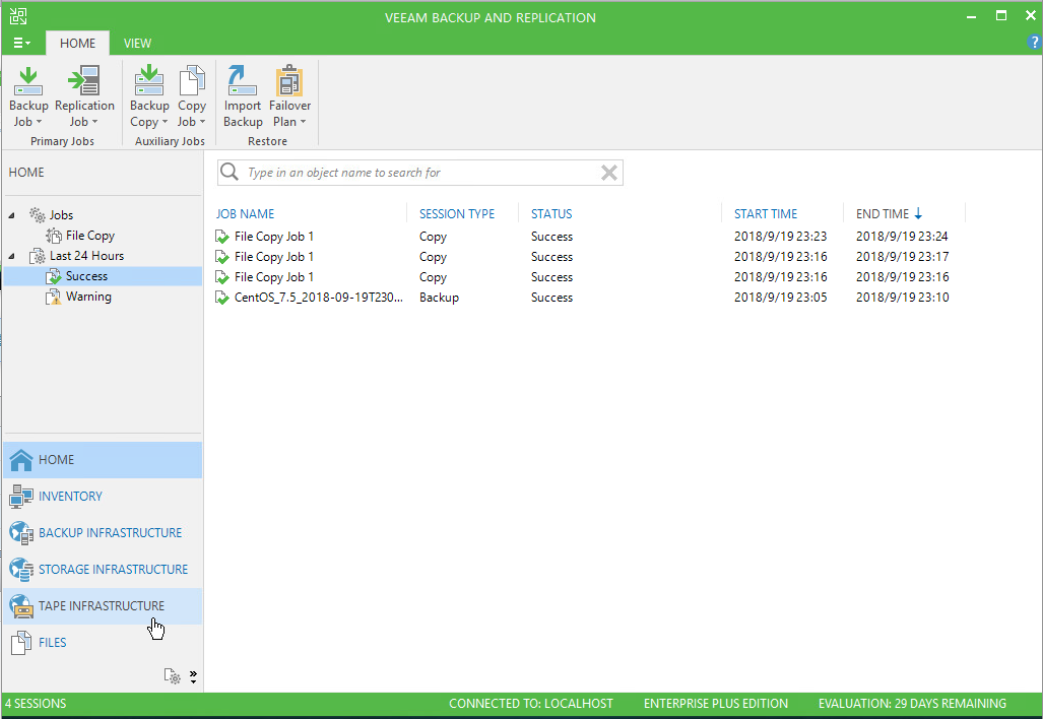The image size is (1043, 719).
Task: Click end time 2018/9/19 23:10
Action: tap(902, 297)
